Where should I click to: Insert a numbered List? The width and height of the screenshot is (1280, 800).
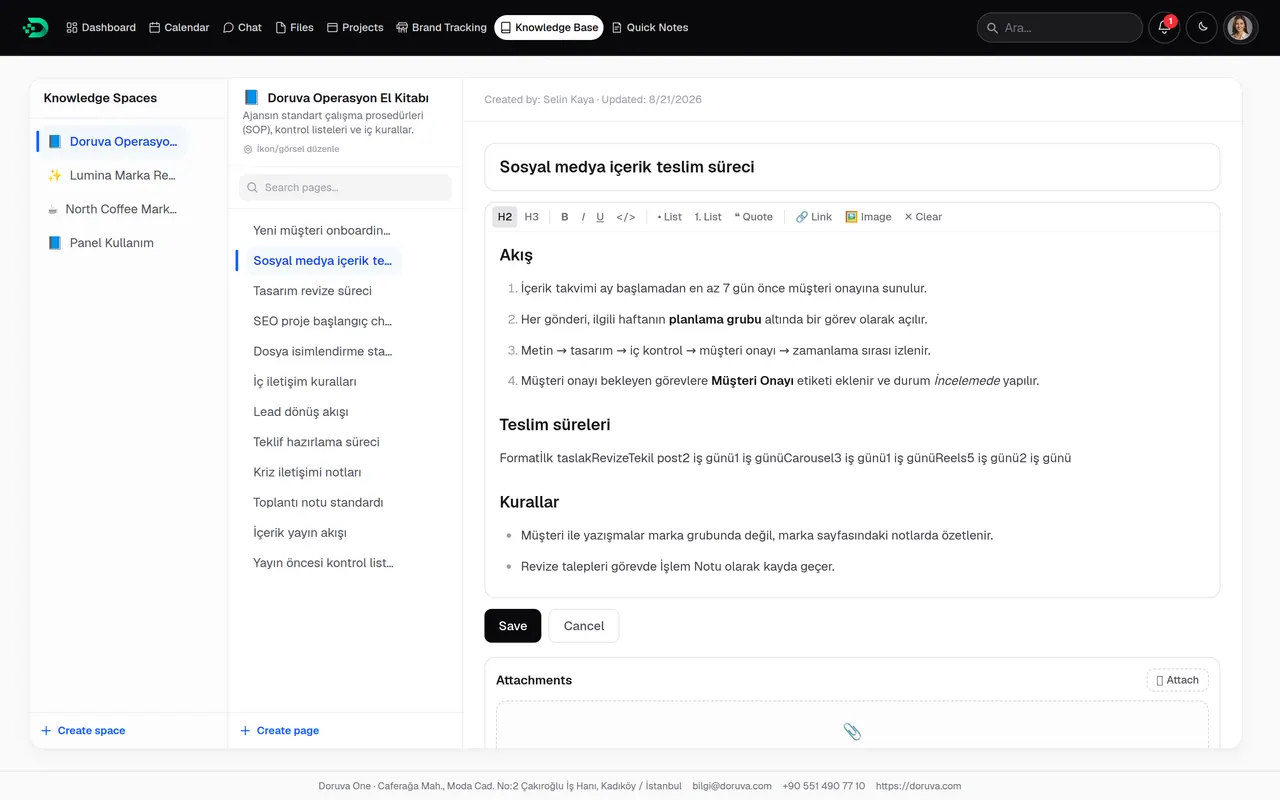point(708,217)
